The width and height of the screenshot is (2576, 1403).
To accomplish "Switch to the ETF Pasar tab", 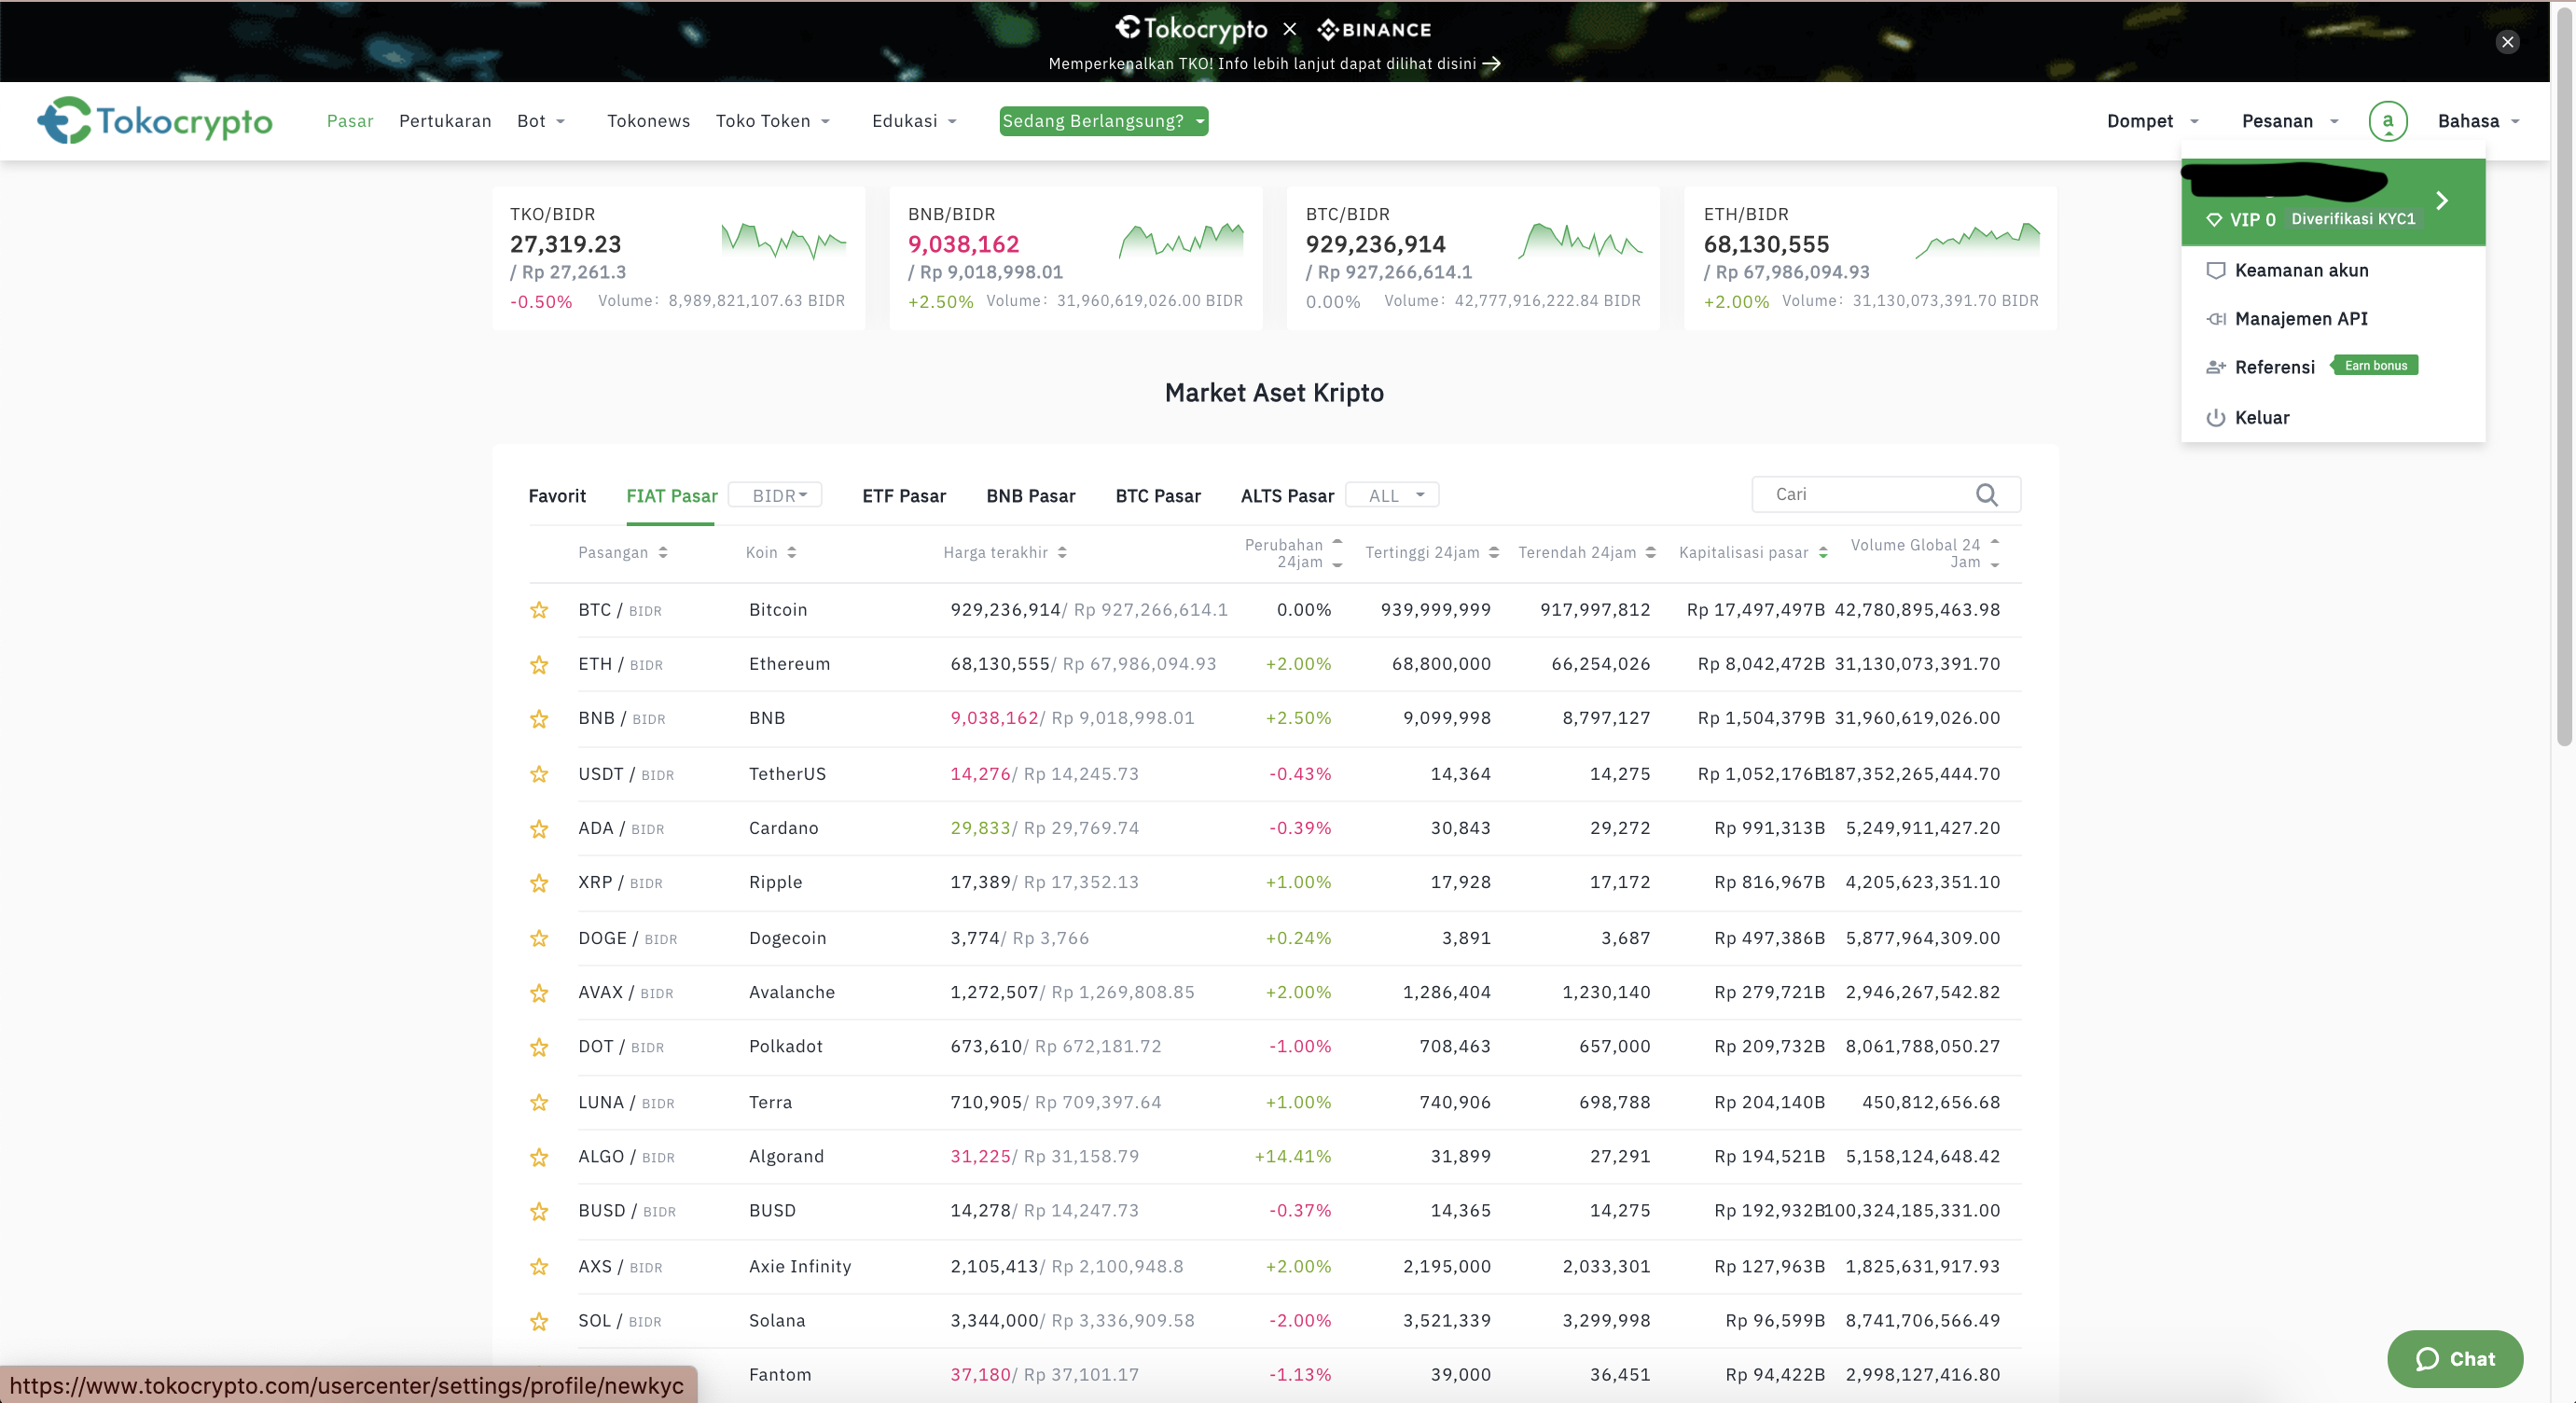I will coord(904,496).
